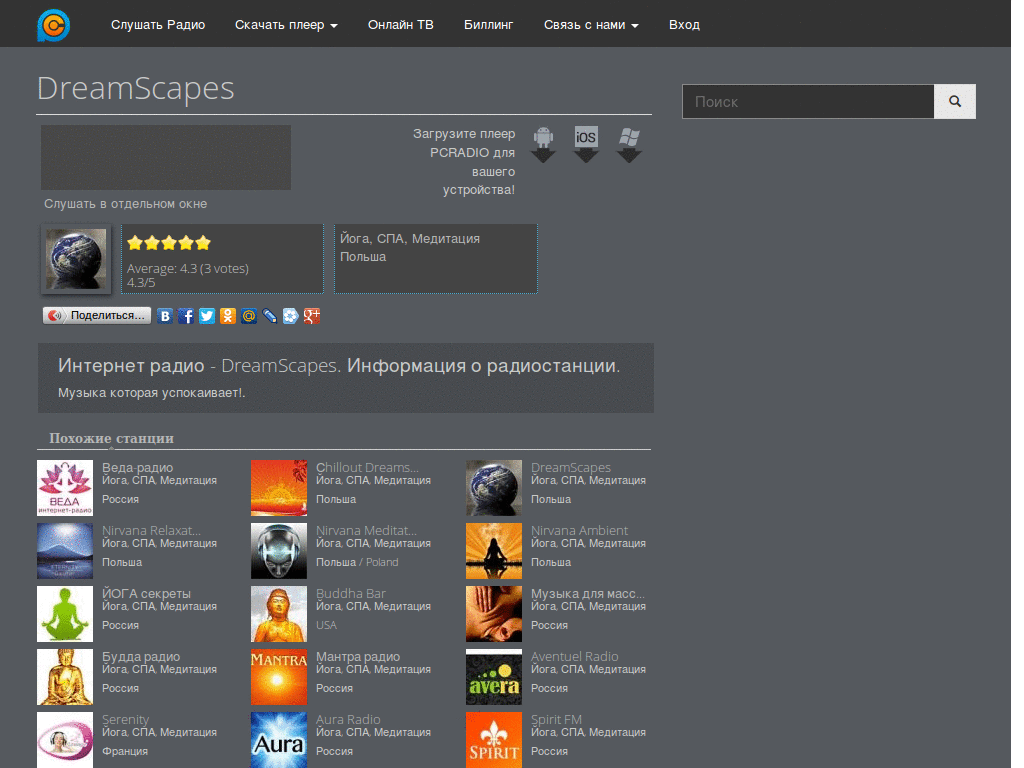Open the Spirit FM station title link
The width and height of the screenshot is (1024, 768).
click(x=556, y=719)
